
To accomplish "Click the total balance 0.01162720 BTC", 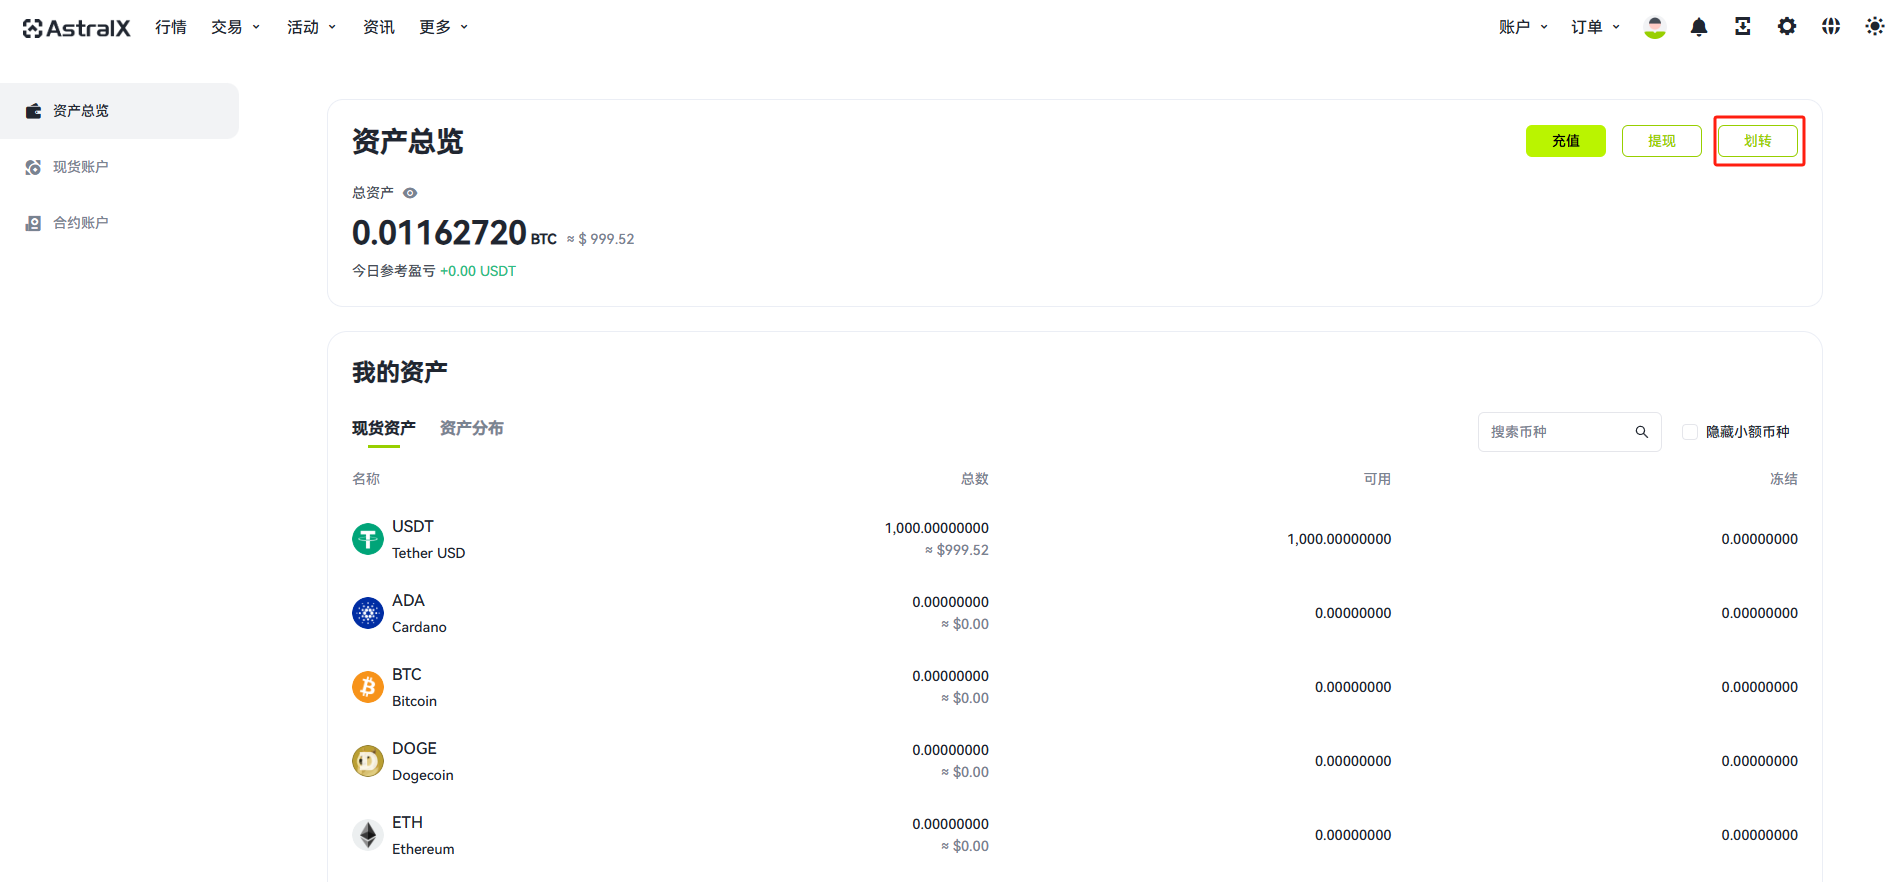I will coord(455,233).
